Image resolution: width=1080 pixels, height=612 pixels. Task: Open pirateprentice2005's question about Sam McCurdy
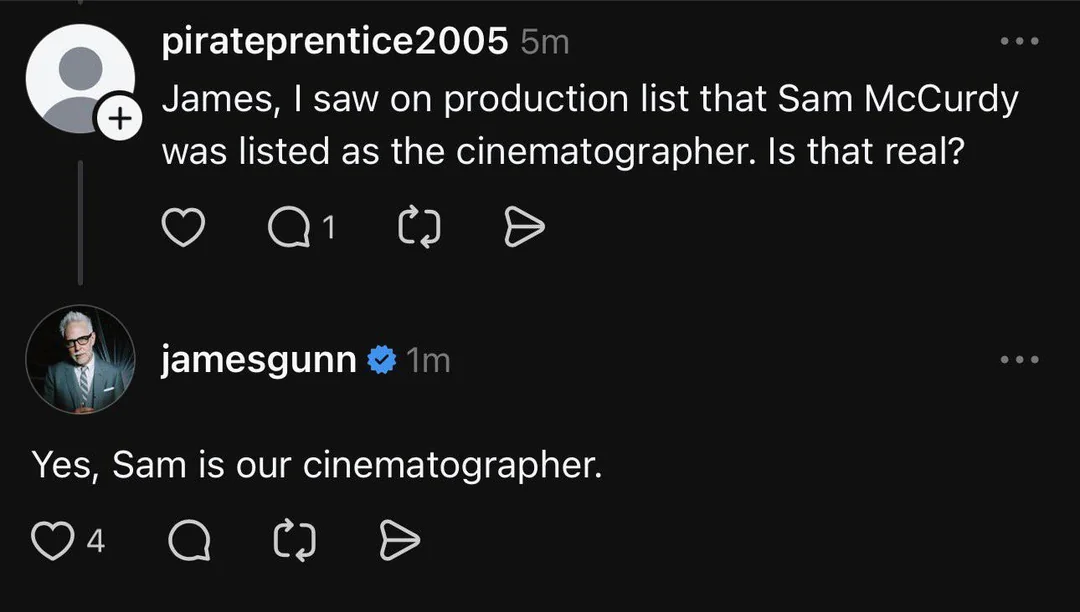pos(590,125)
